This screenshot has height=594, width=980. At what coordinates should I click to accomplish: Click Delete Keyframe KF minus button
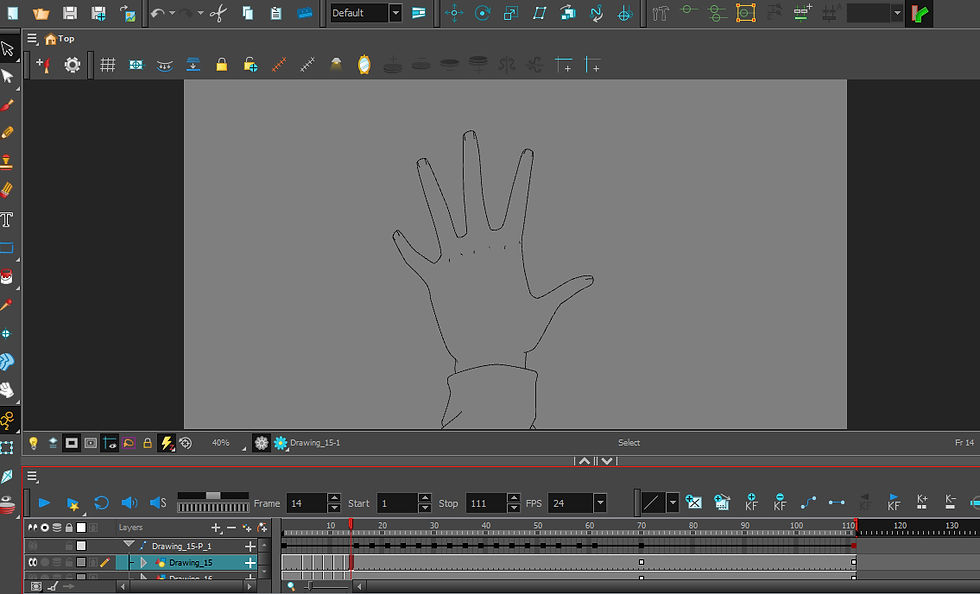pyautogui.click(x=779, y=502)
